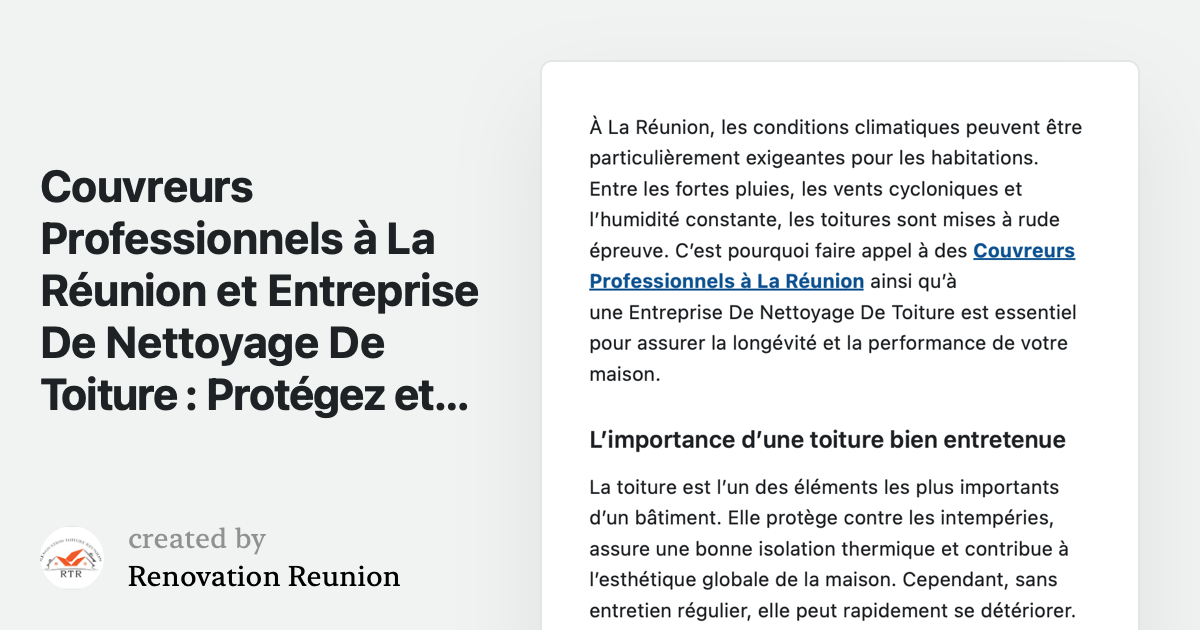Click the line "assure une bonne isolation thermique"
Viewport: 1200px width, 630px height.
828,549
